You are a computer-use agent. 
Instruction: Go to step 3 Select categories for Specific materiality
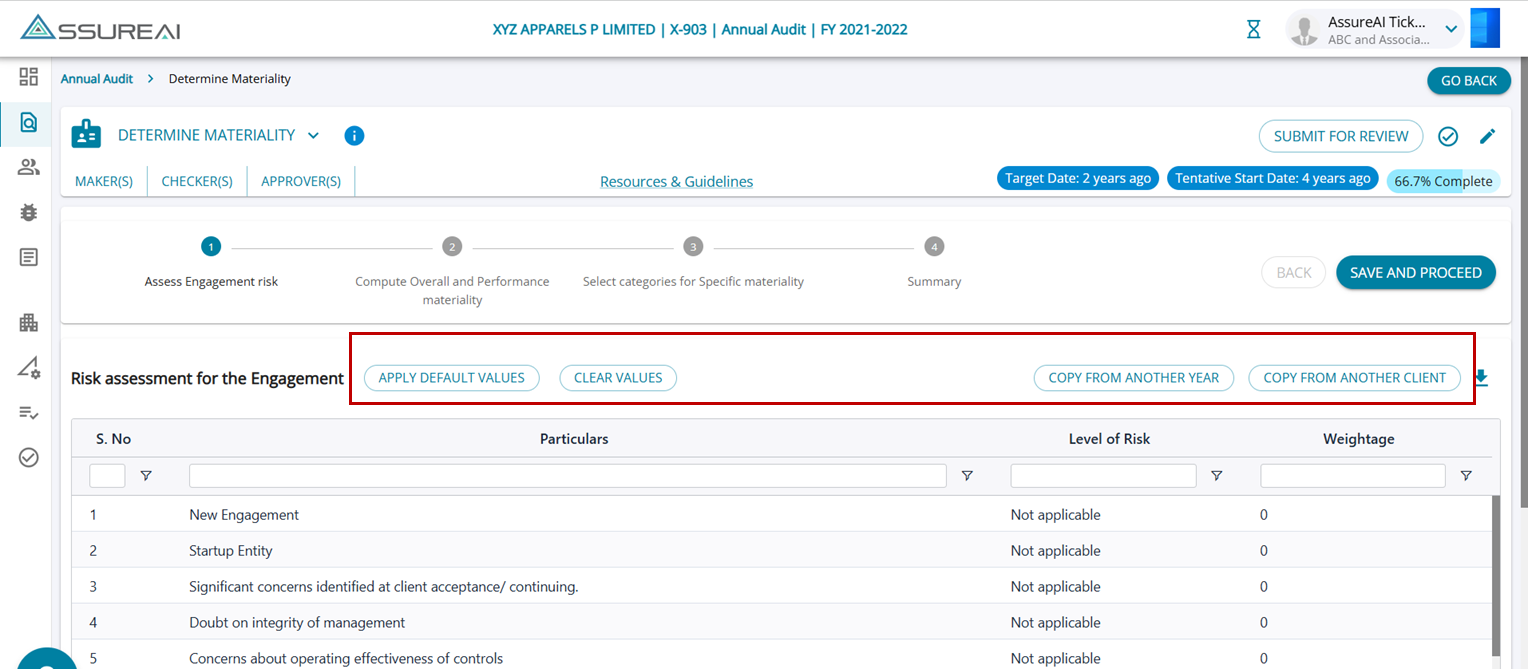(x=693, y=264)
